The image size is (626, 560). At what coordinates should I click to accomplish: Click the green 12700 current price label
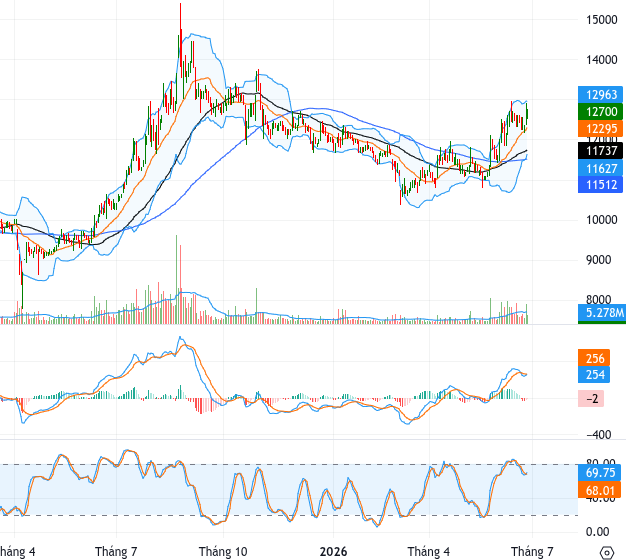(x=600, y=111)
